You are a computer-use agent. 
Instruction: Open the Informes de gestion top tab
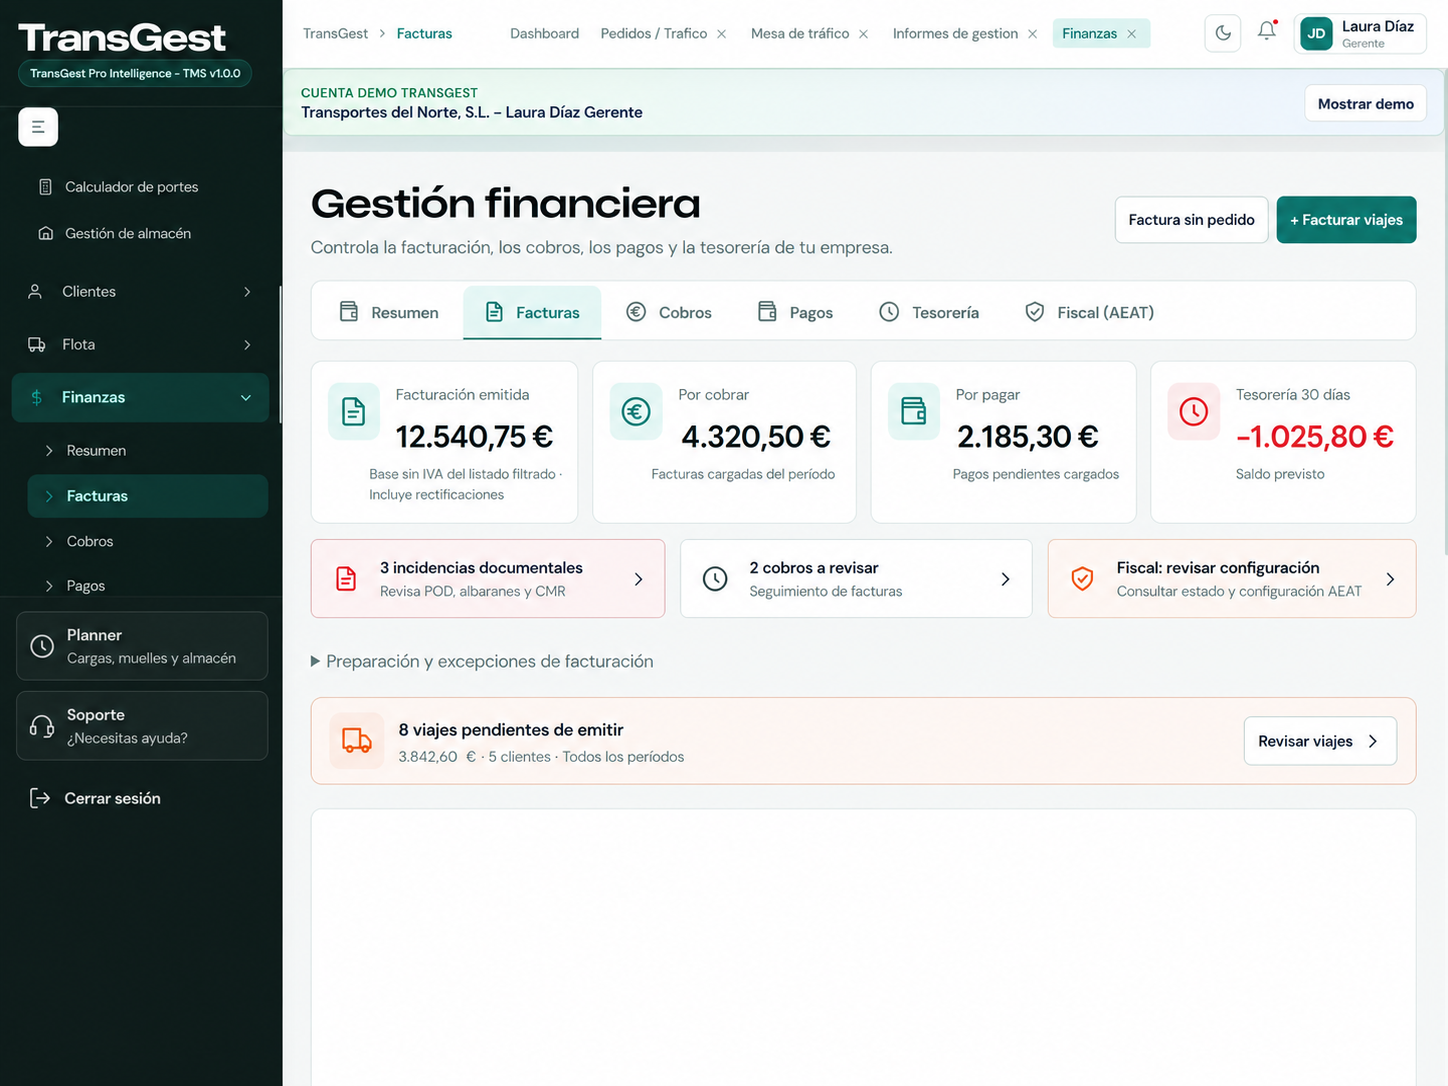click(x=955, y=34)
